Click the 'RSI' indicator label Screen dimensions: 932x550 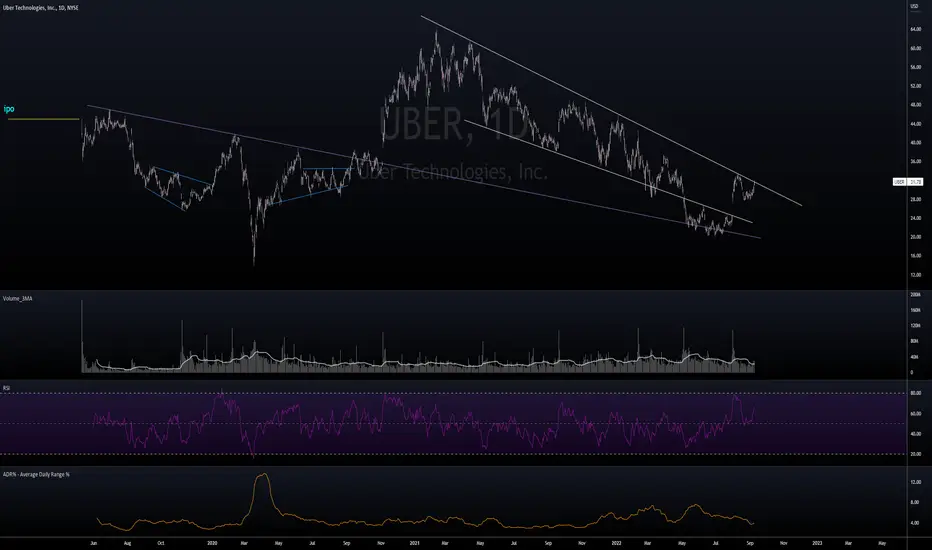(7, 388)
